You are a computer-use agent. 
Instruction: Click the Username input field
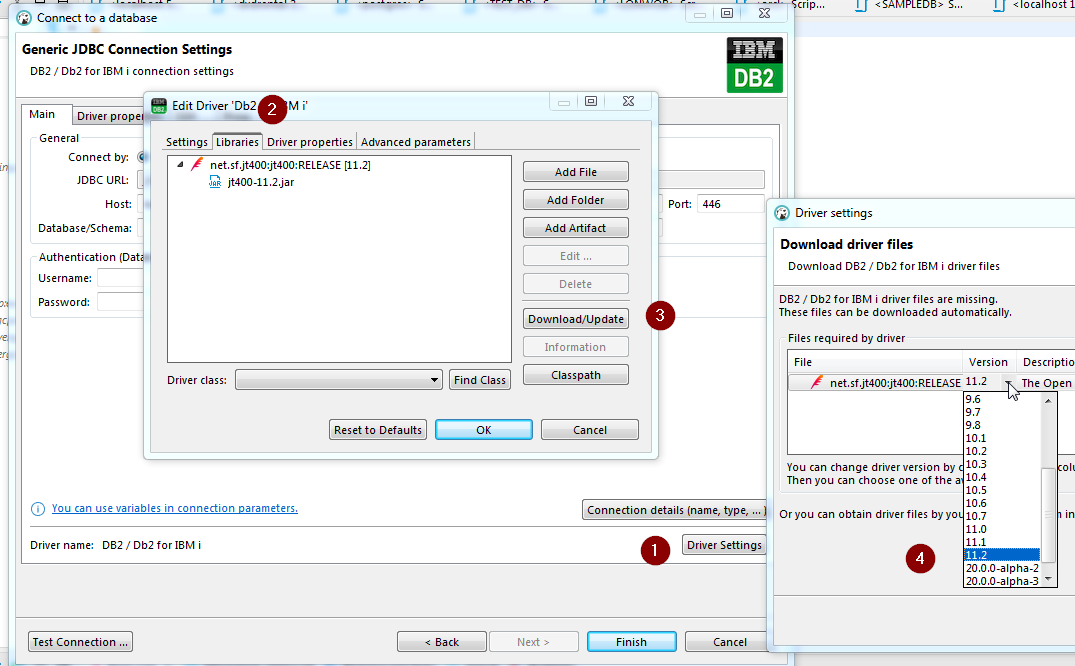[x=120, y=278]
